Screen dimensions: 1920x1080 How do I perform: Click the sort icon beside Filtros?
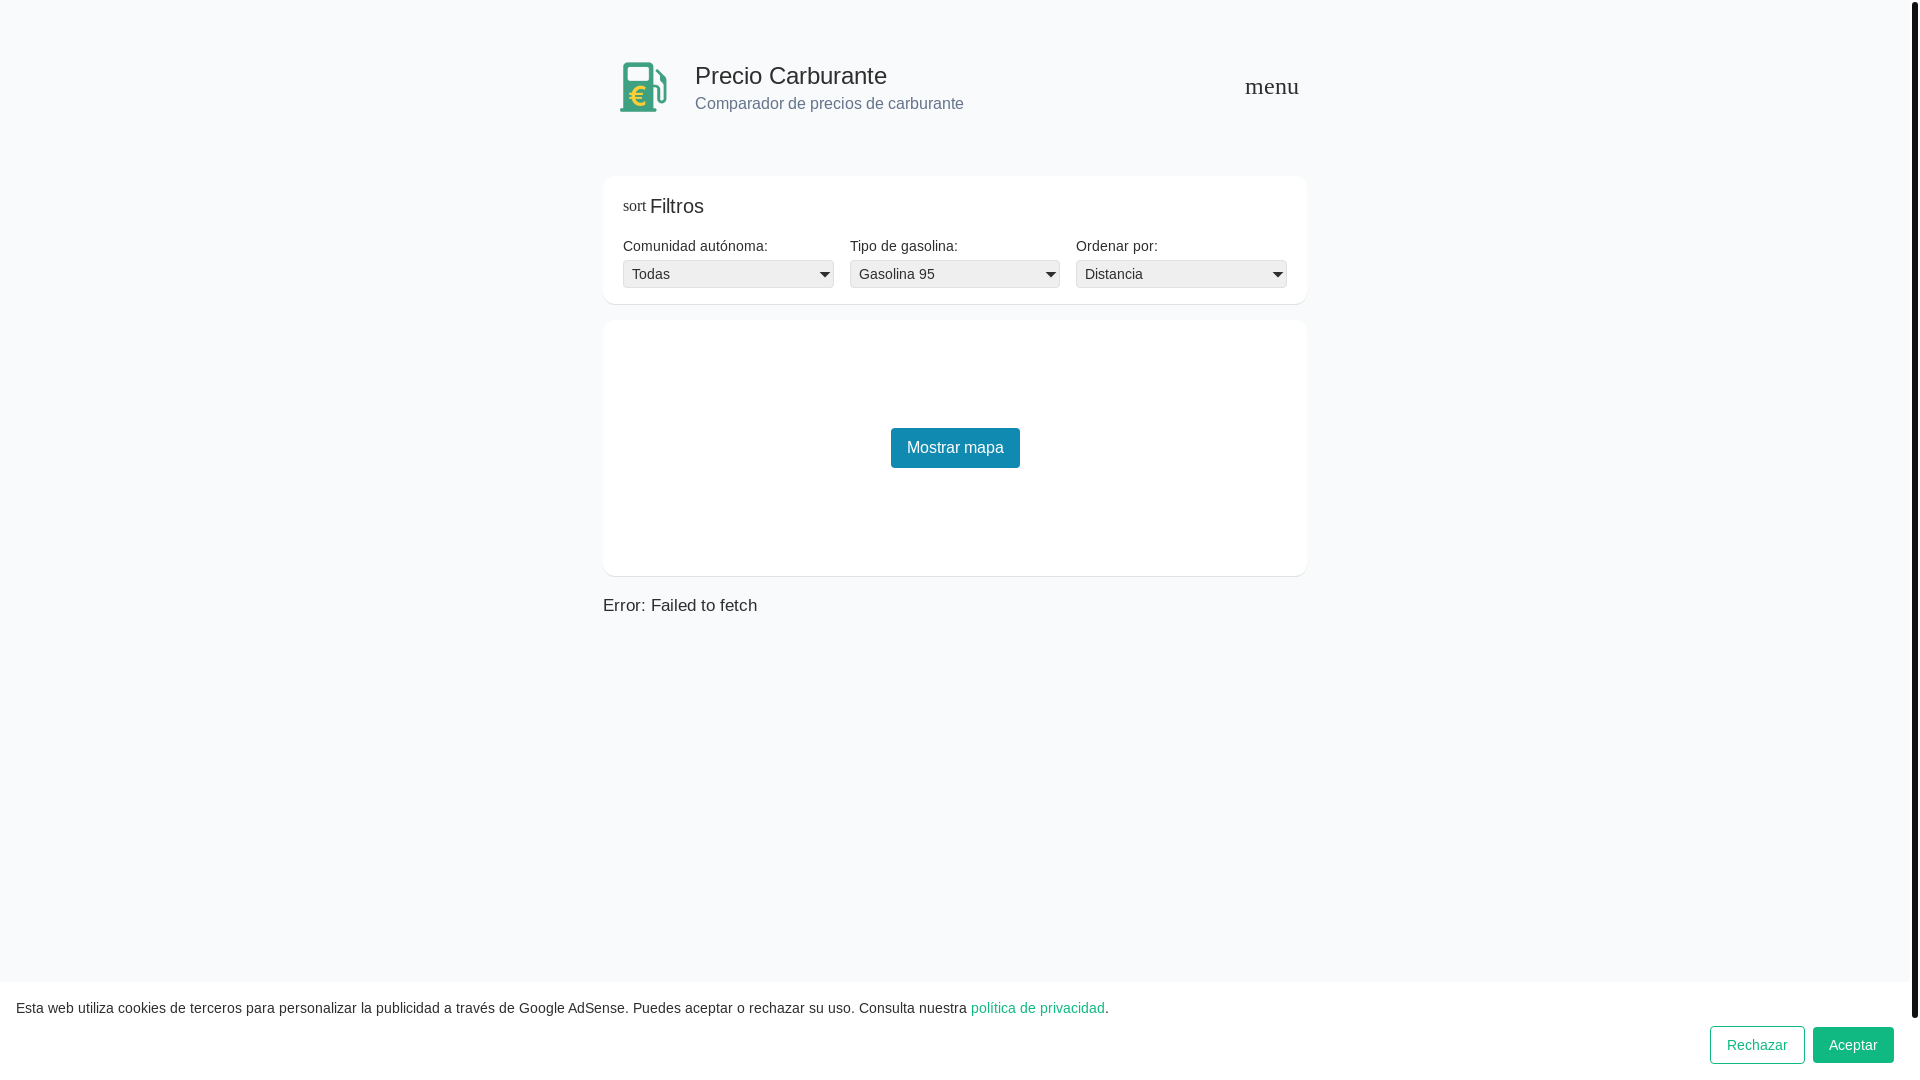point(634,206)
